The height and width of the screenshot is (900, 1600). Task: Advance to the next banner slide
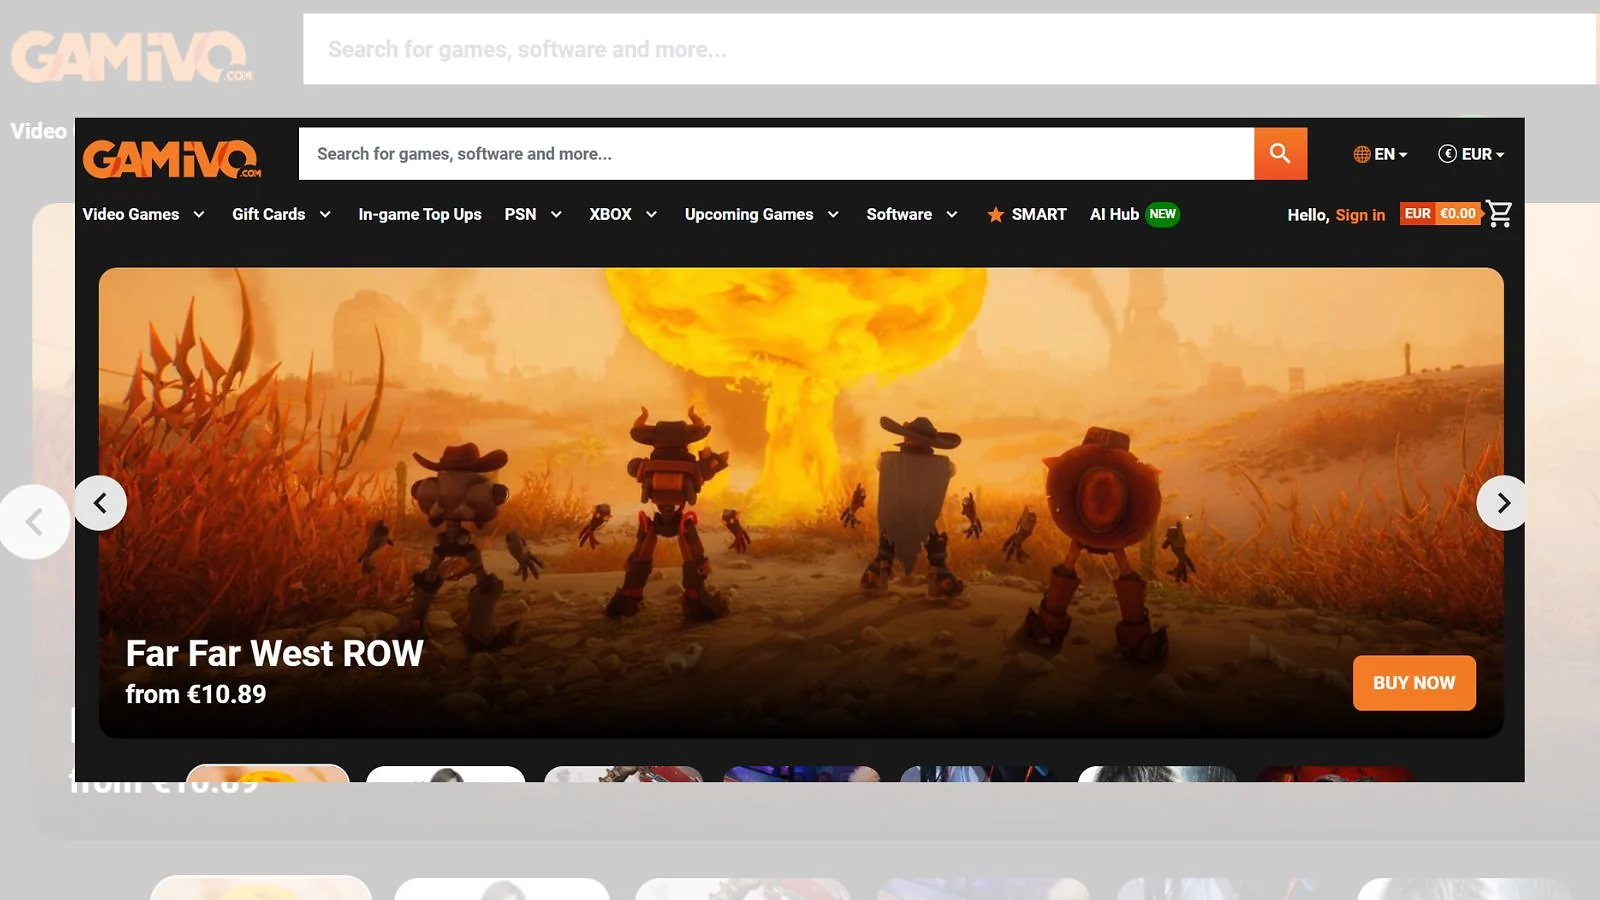coord(1502,503)
